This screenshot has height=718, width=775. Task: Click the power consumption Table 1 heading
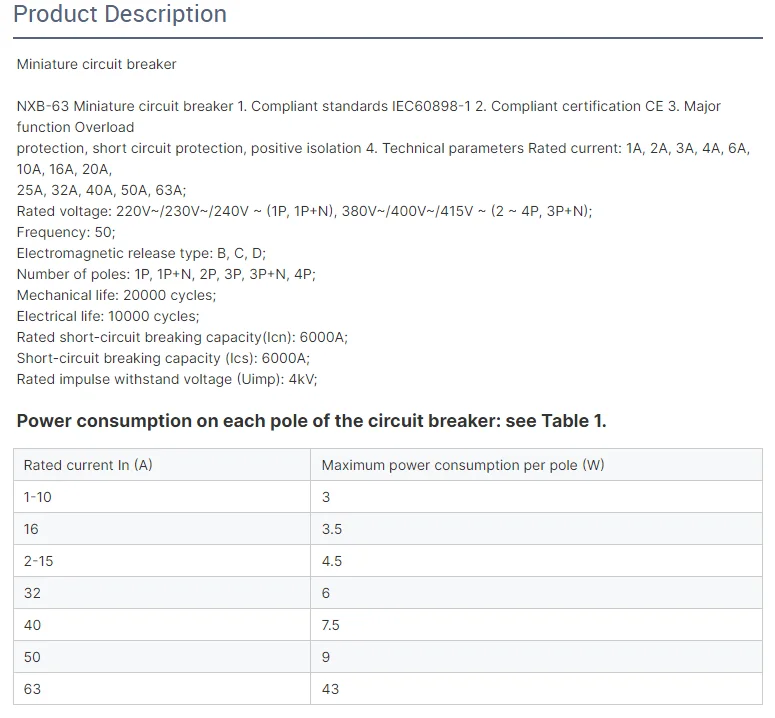311,421
